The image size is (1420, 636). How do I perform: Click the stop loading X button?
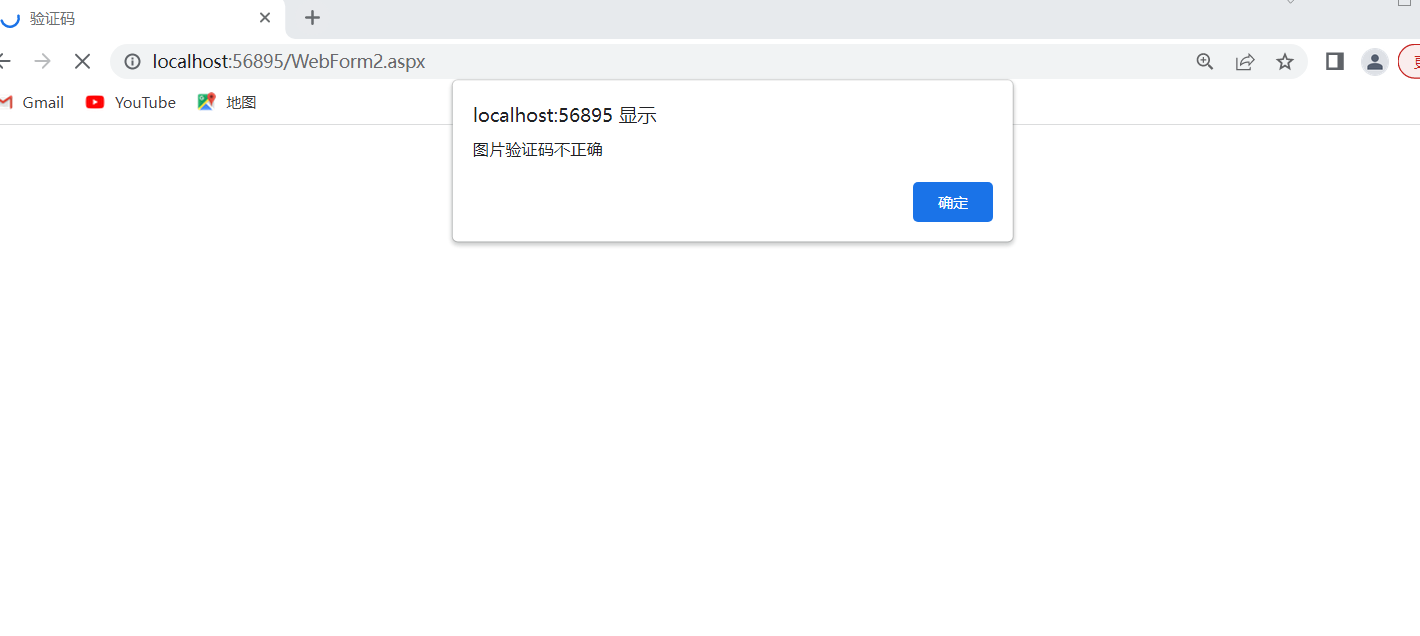click(82, 61)
